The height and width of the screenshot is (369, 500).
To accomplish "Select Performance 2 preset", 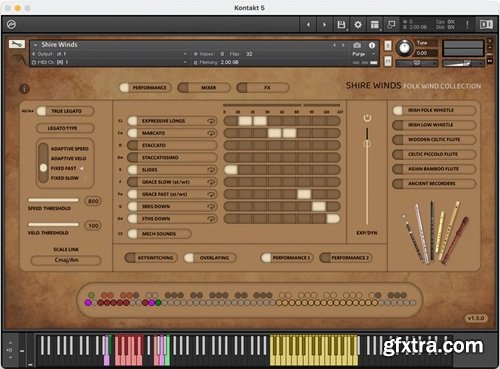I will 346,258.
